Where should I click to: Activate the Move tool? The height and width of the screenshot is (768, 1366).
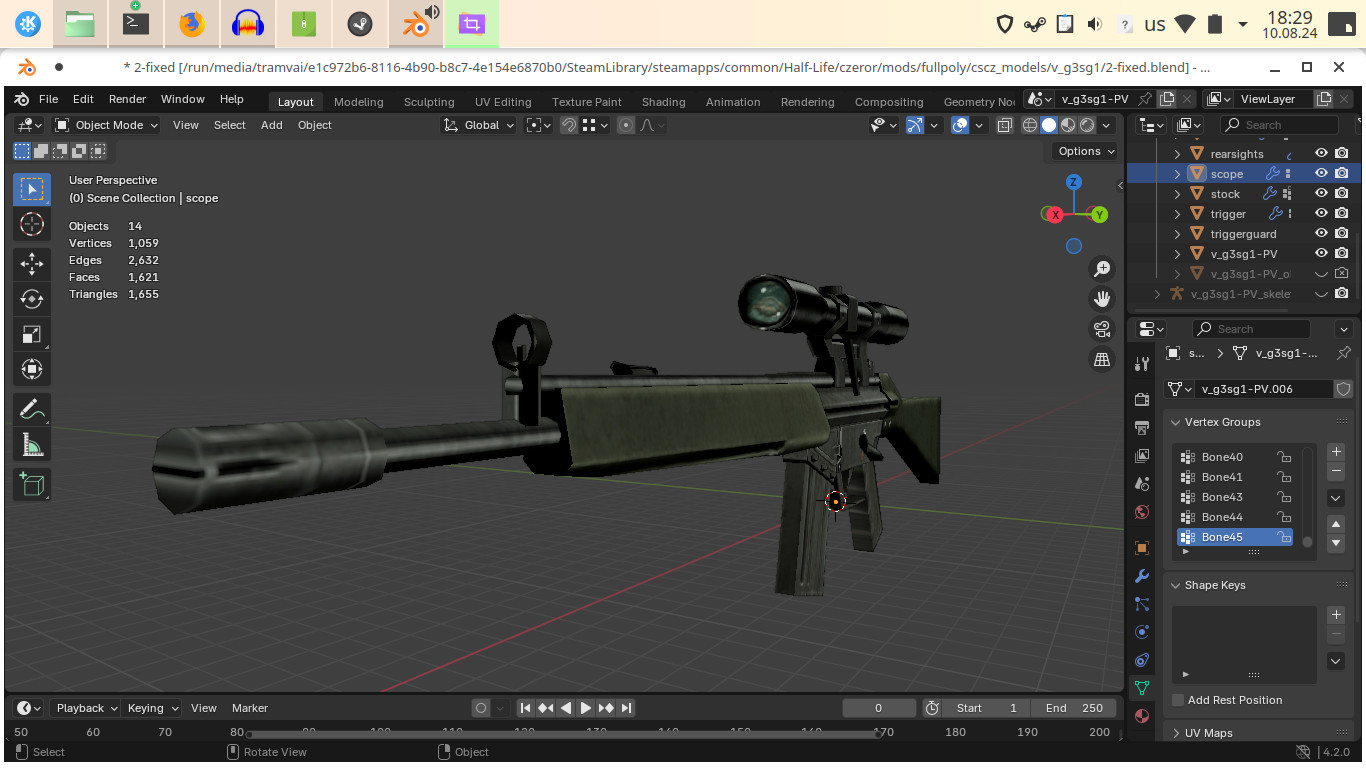pyautogui.click(x=31, y=264)
